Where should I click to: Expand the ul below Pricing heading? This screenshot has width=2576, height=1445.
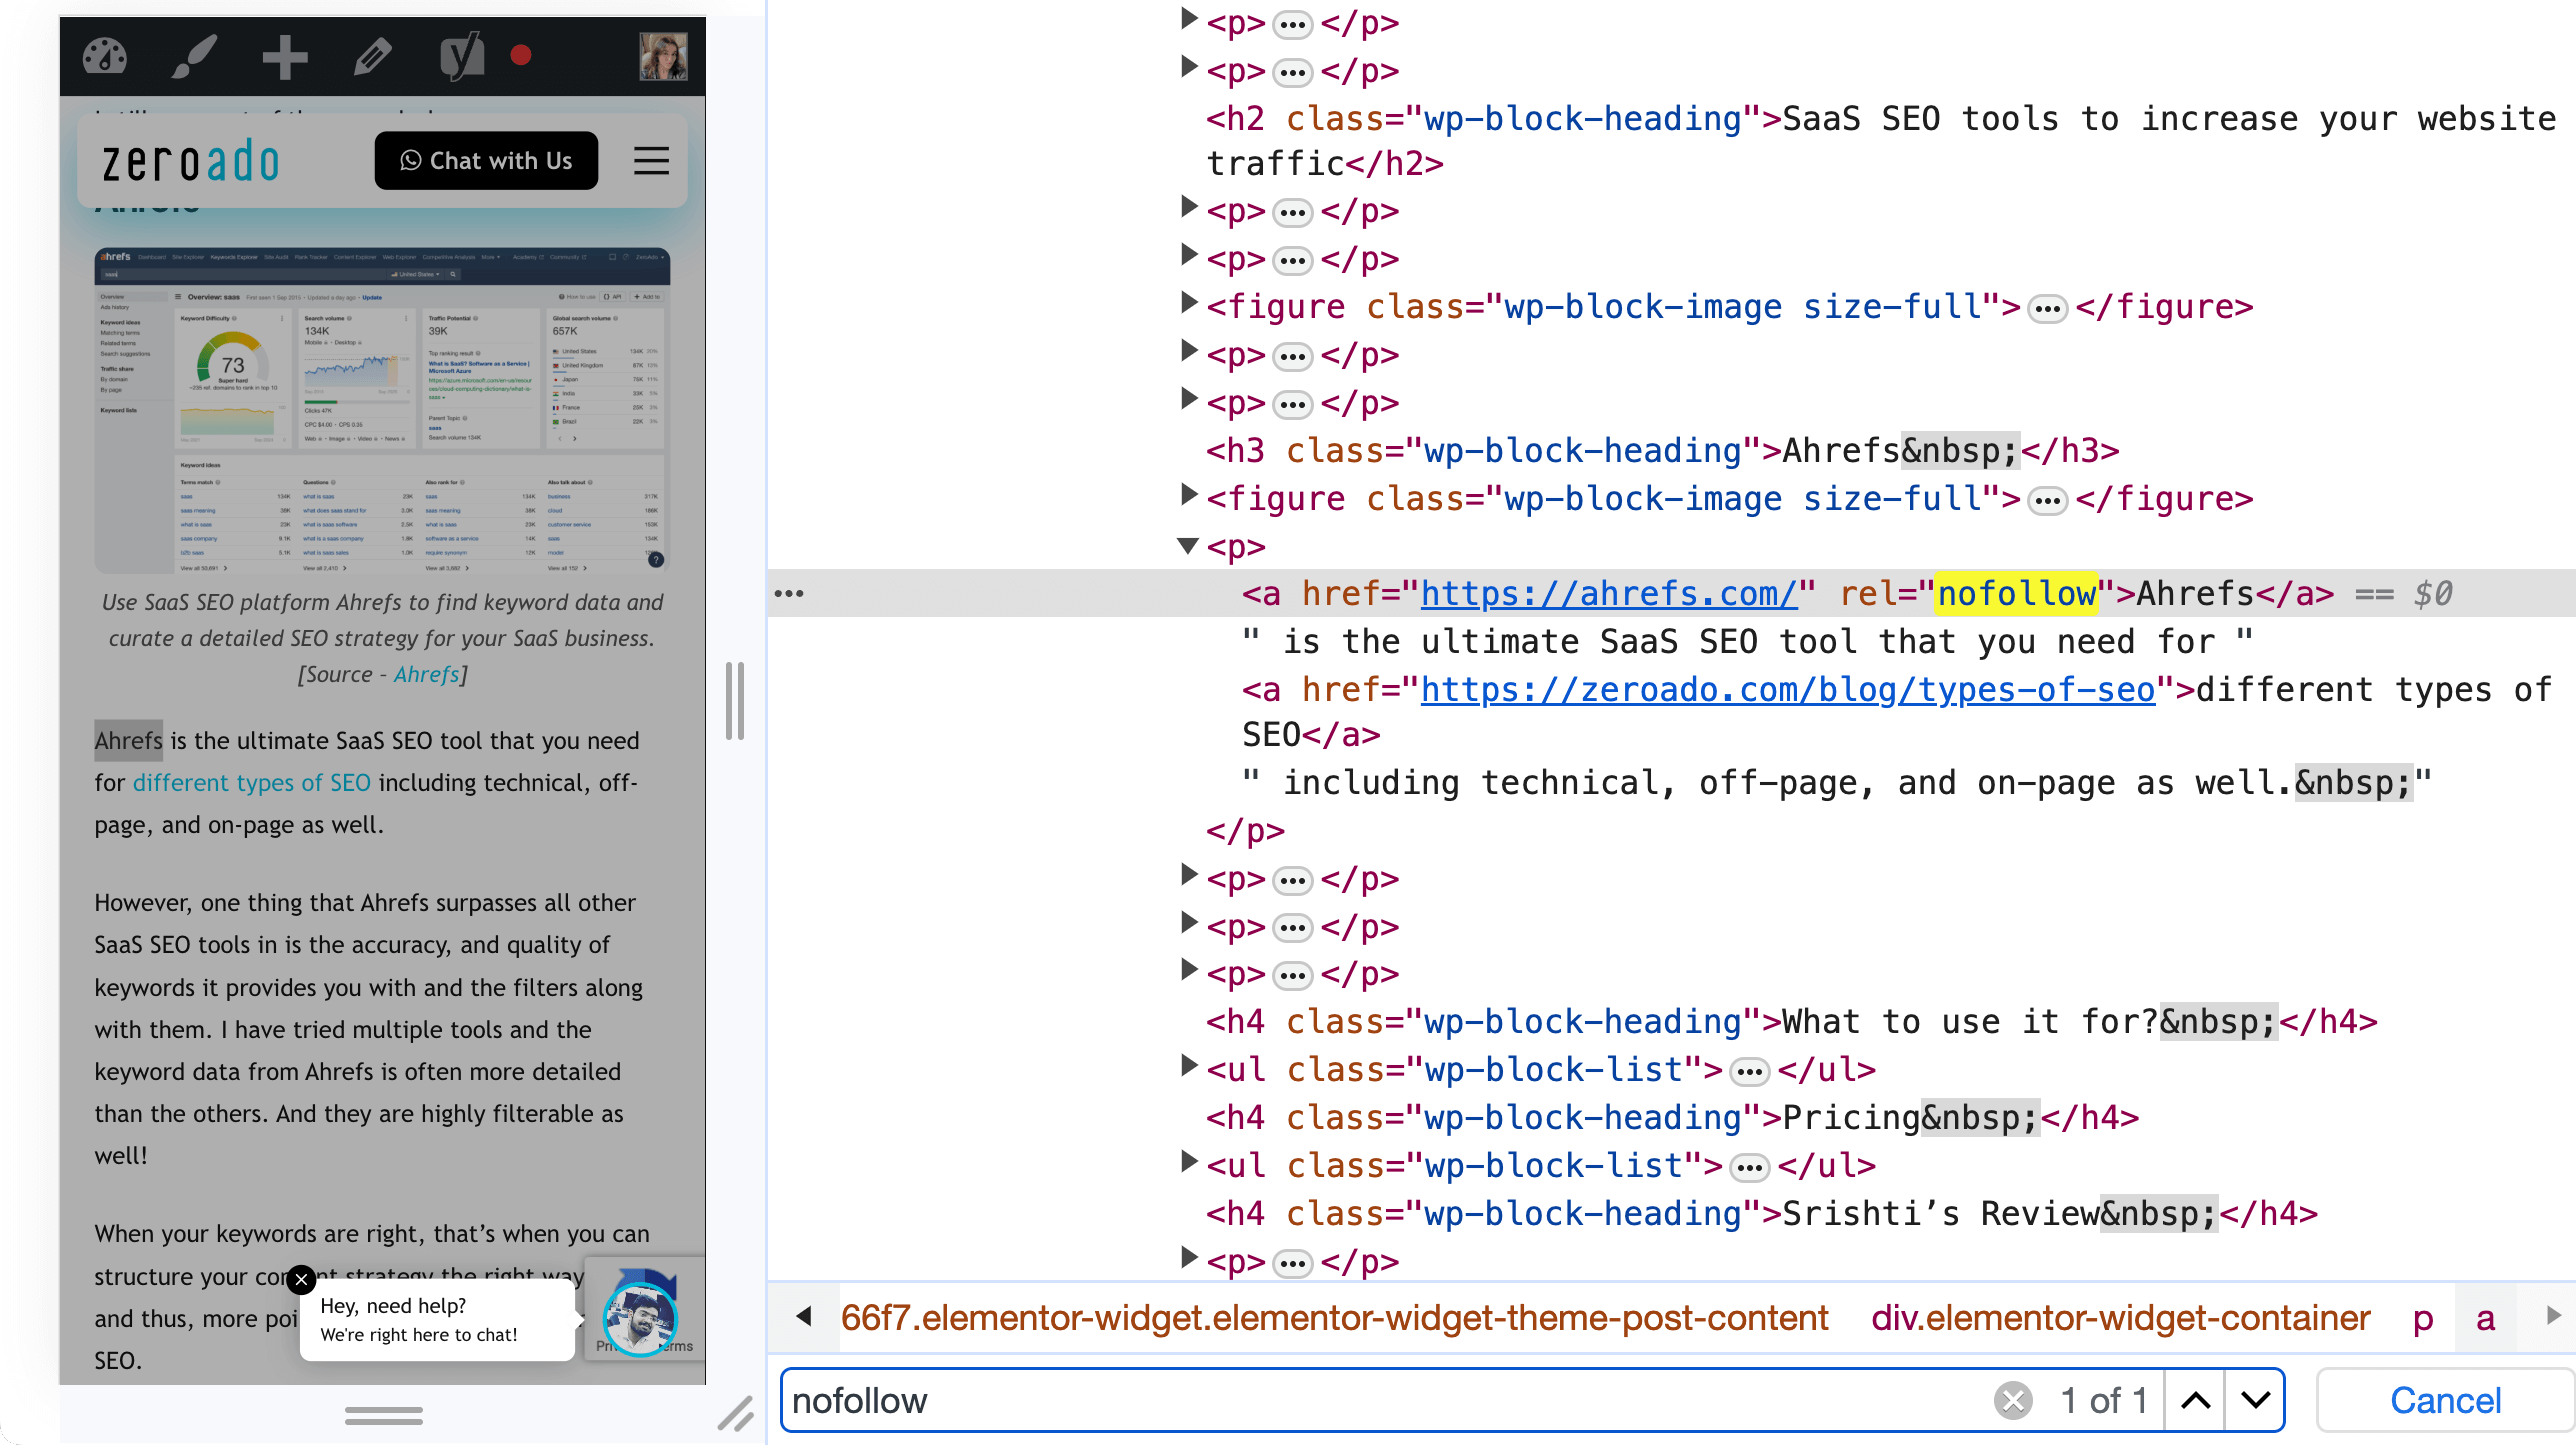coord(1188,1161)
